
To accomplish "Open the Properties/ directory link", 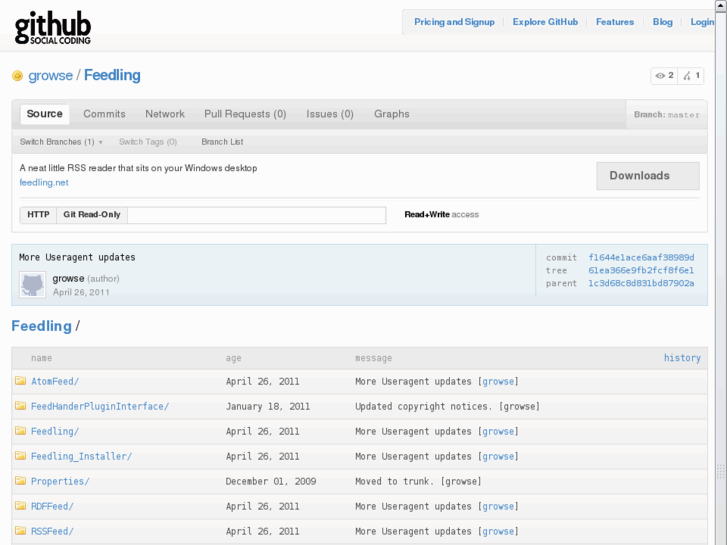I will 60,481.
